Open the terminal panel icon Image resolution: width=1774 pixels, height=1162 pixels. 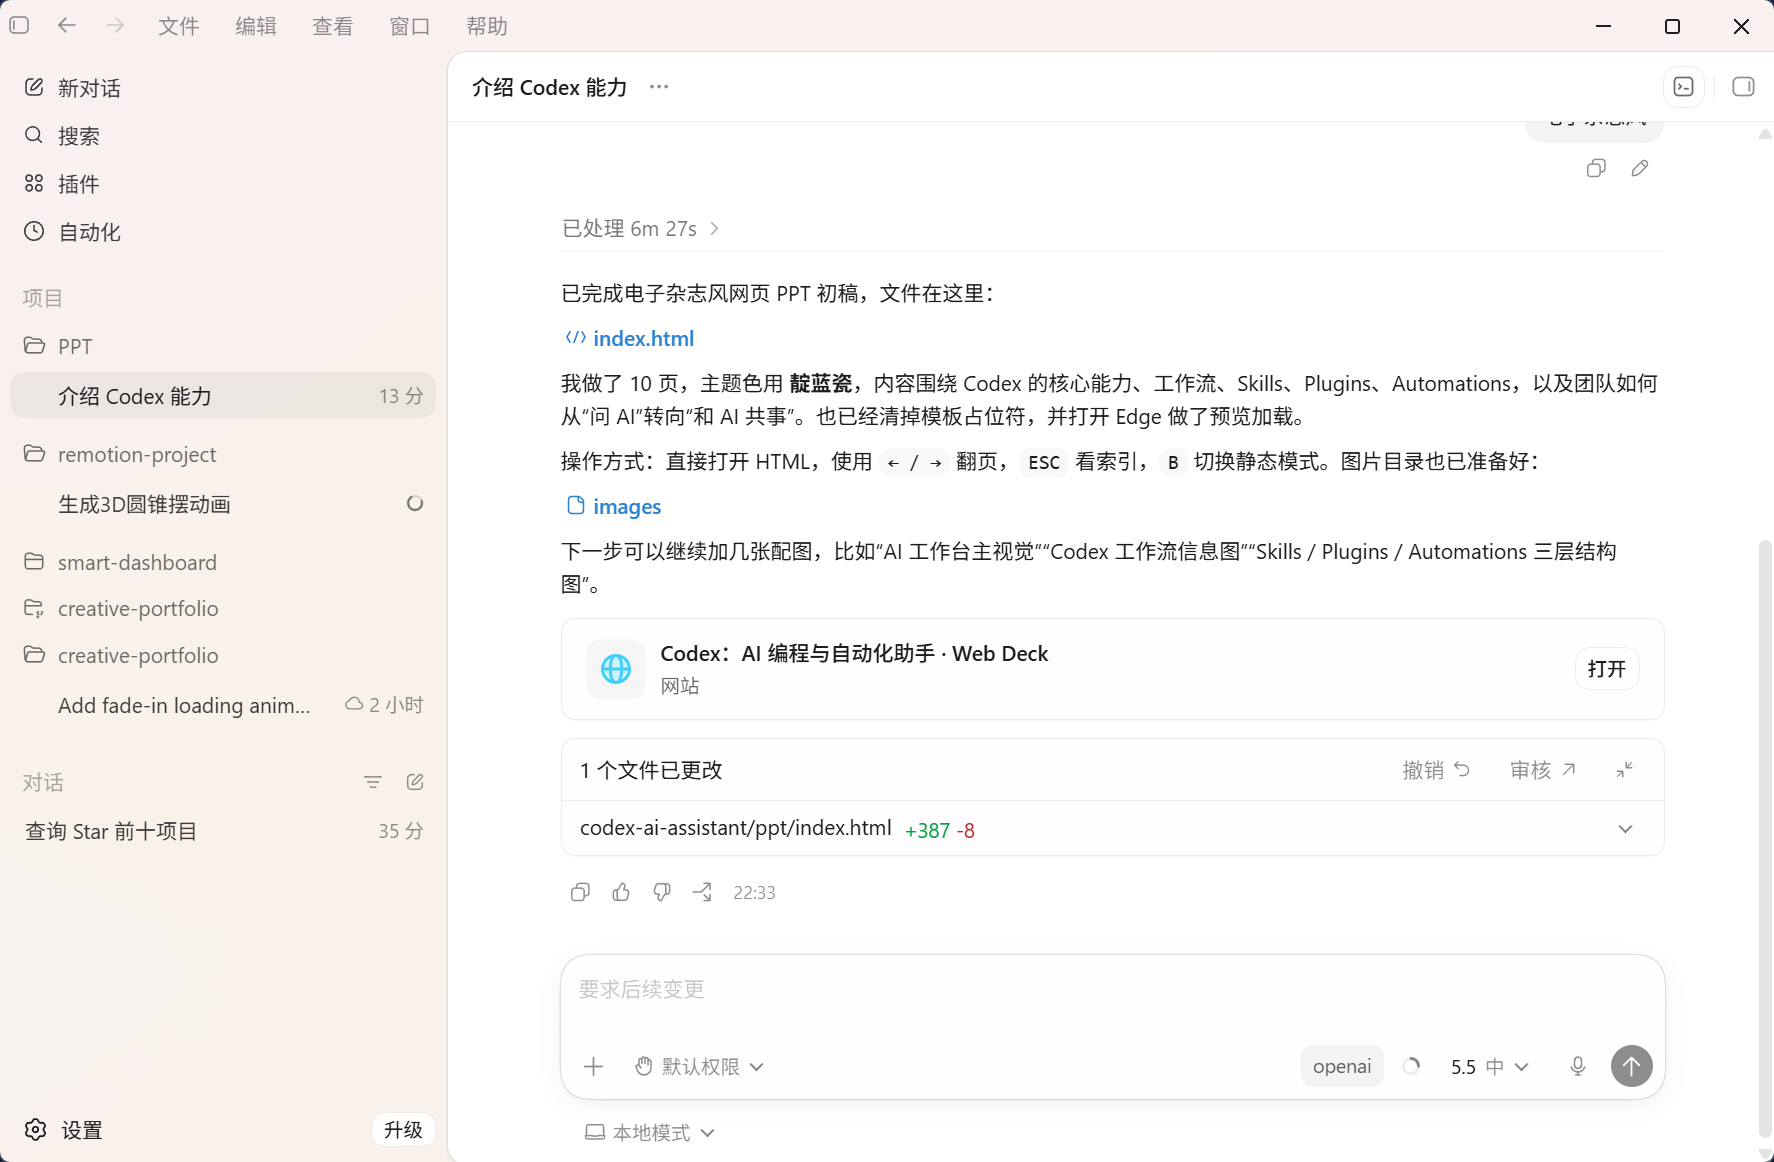(x=1684, y=87)
